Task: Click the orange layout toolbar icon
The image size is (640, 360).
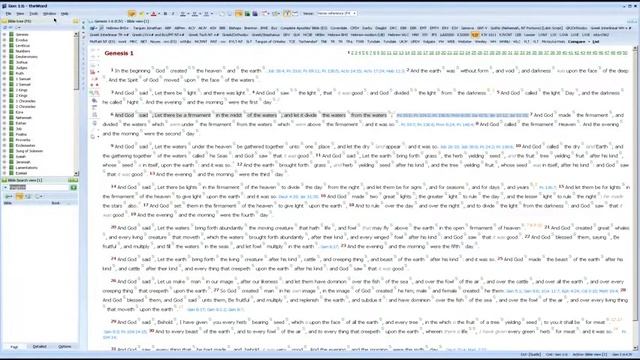Action: click(x=239, y=13)
